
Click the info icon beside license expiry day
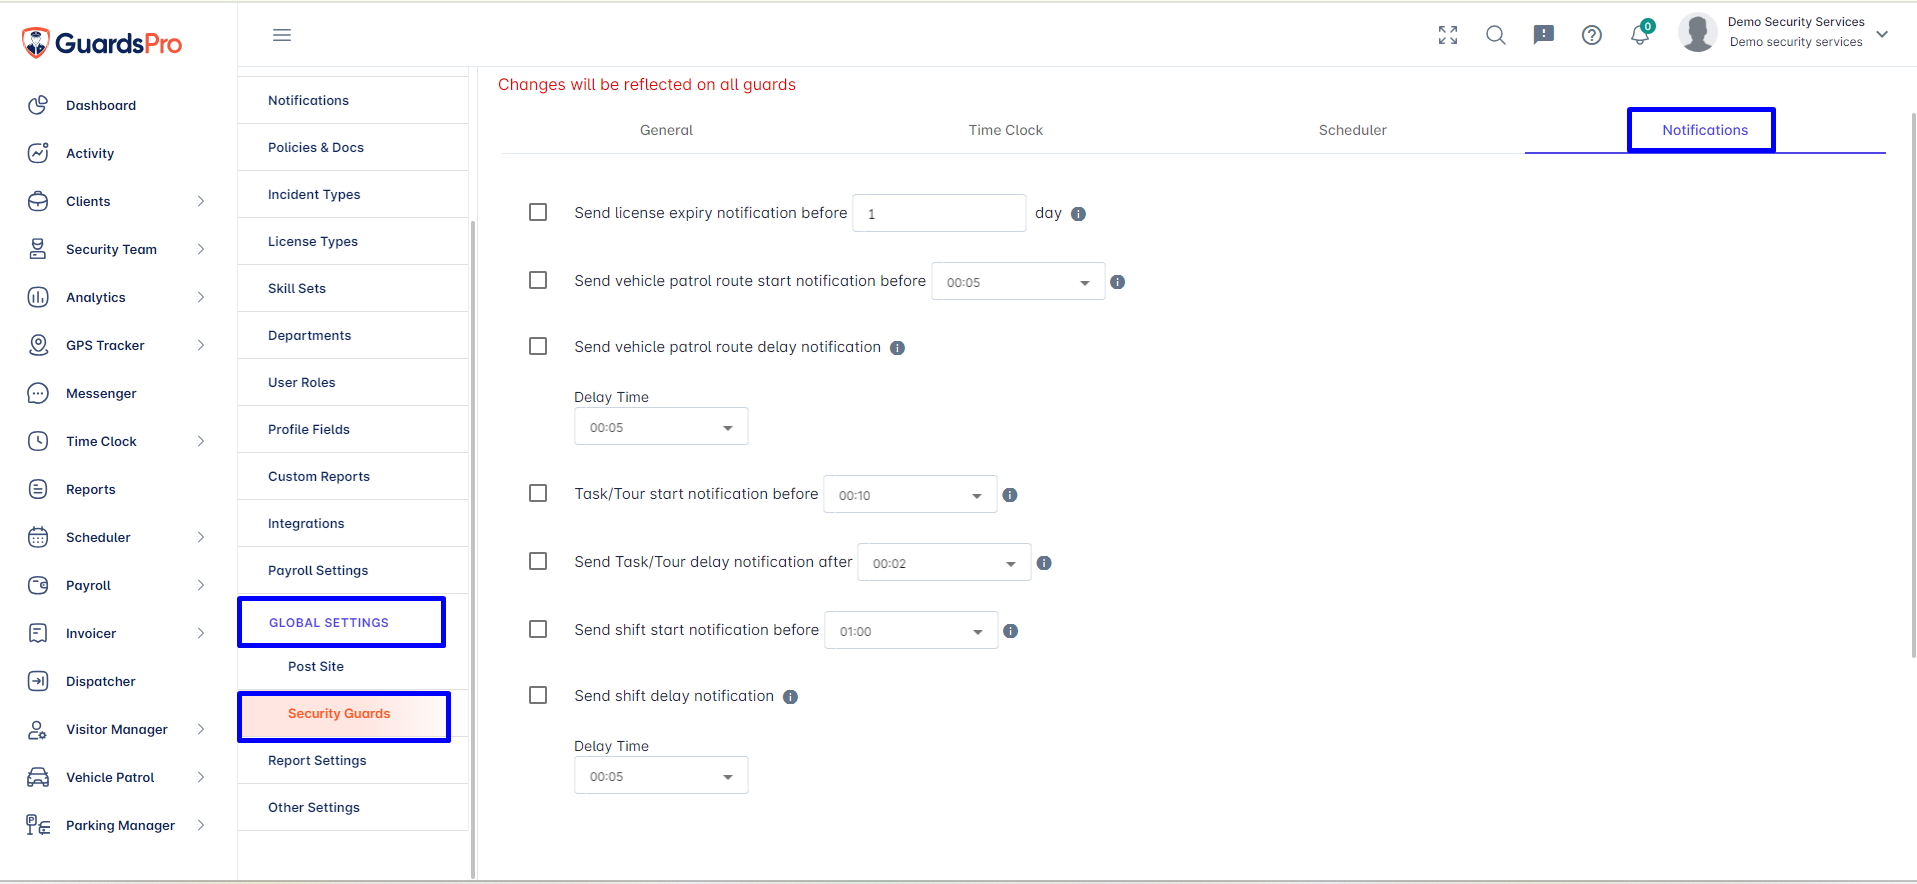click(x=1078, y=214)
